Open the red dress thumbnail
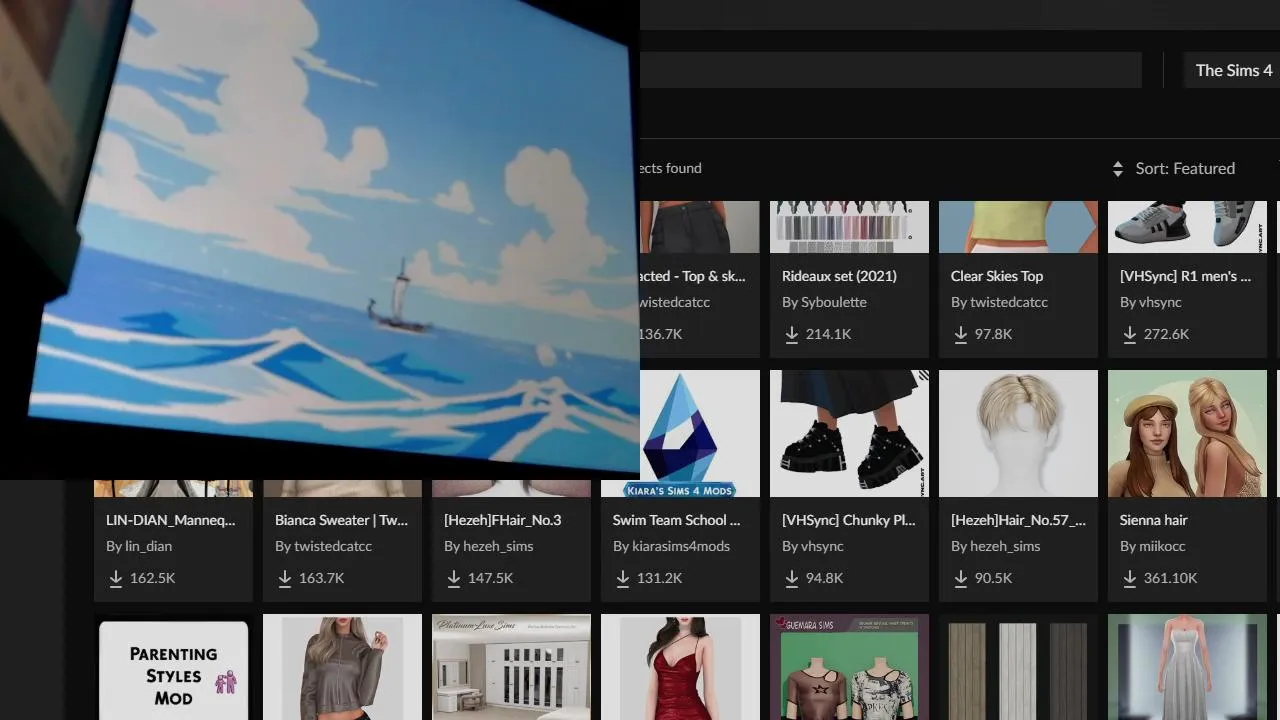This screenshot has height=720, width=1280. click(x=680, y=667)
